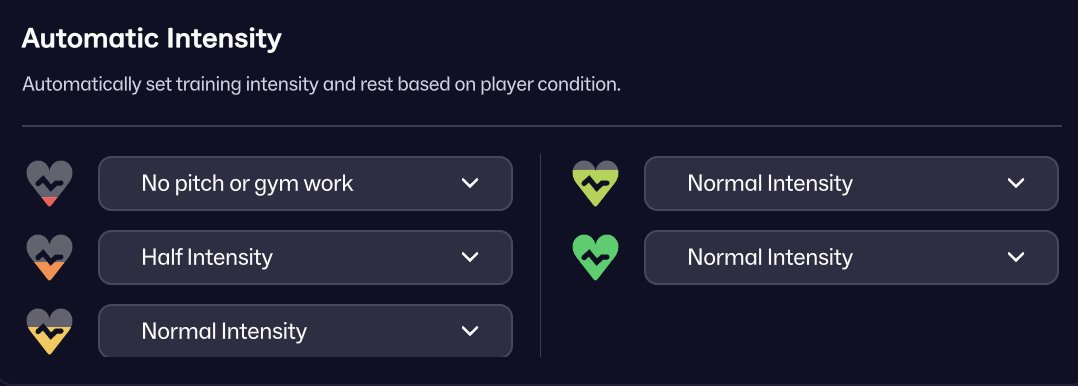Click the vertical divider between the columns
1078x386 pixels.
(540, 255)
